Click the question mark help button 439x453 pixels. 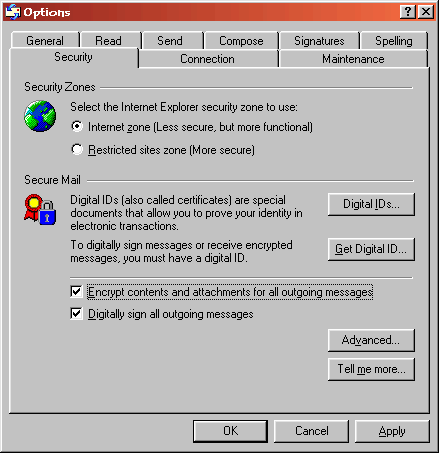408,12
